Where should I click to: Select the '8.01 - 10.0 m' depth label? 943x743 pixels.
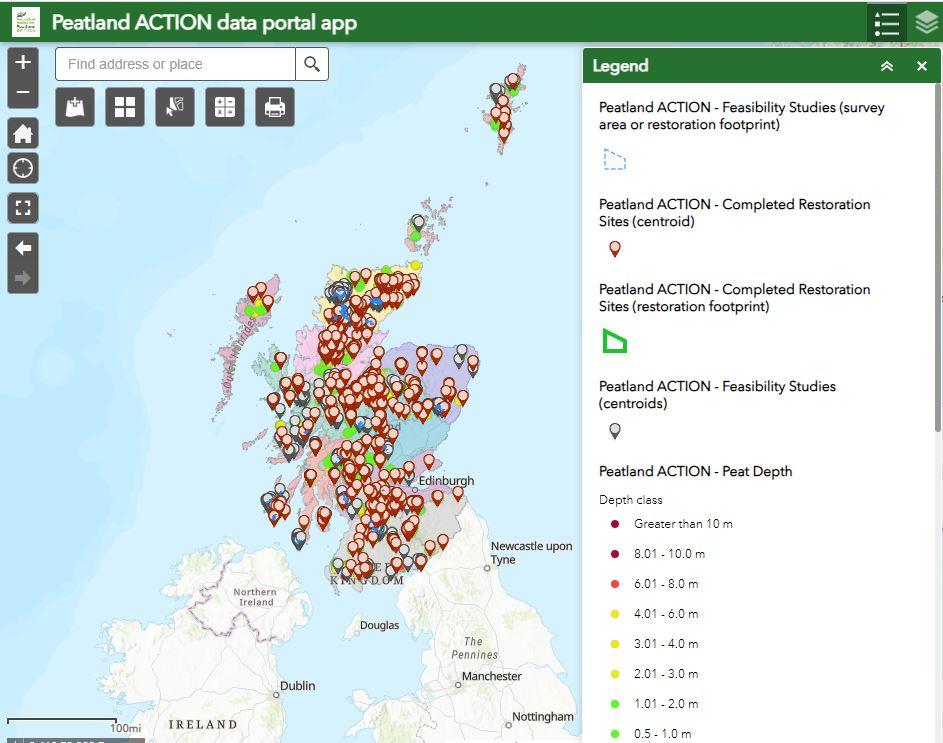669,553
